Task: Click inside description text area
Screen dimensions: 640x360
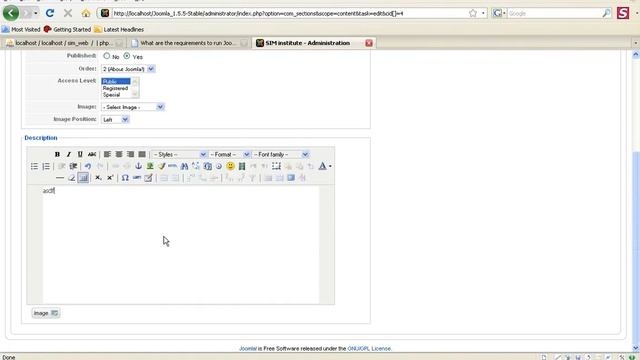Action: [x=181, y=245]
